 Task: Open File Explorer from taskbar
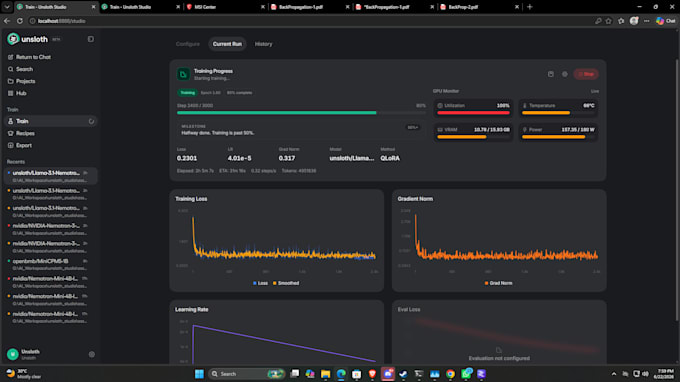(x=325, y=374)
